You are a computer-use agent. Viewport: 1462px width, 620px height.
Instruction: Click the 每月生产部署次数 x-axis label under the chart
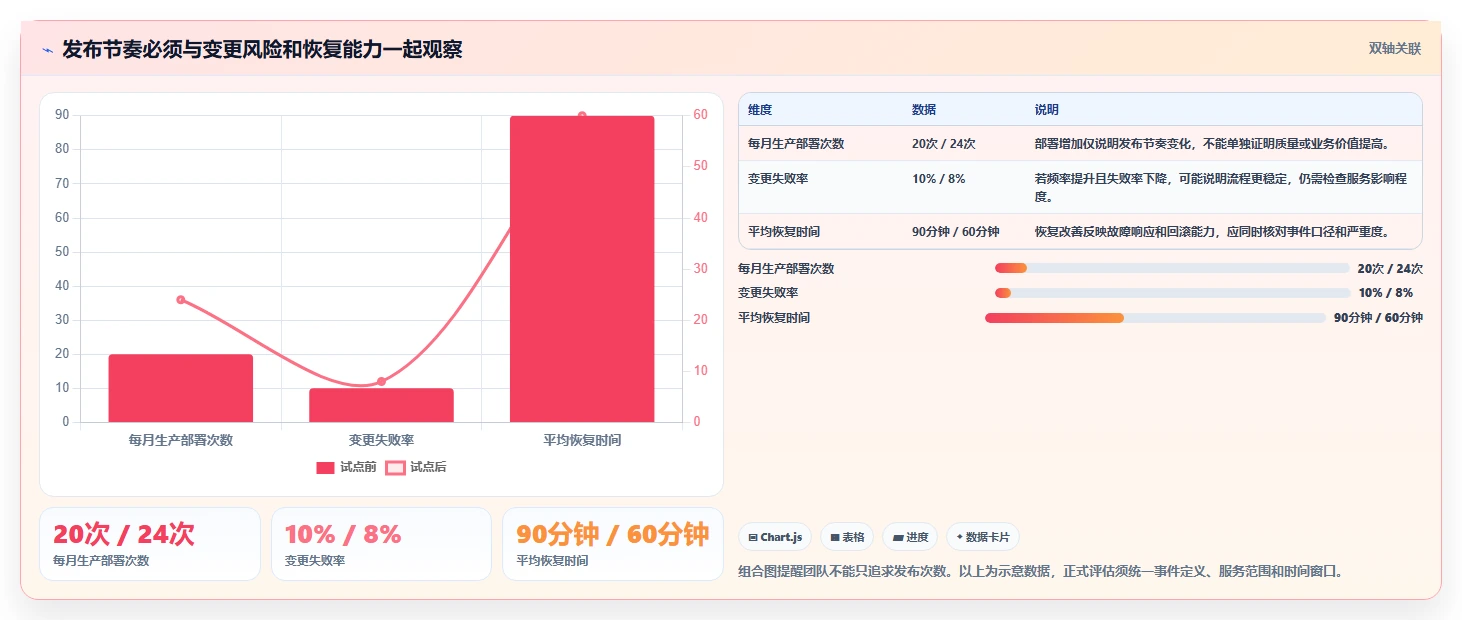181,440
